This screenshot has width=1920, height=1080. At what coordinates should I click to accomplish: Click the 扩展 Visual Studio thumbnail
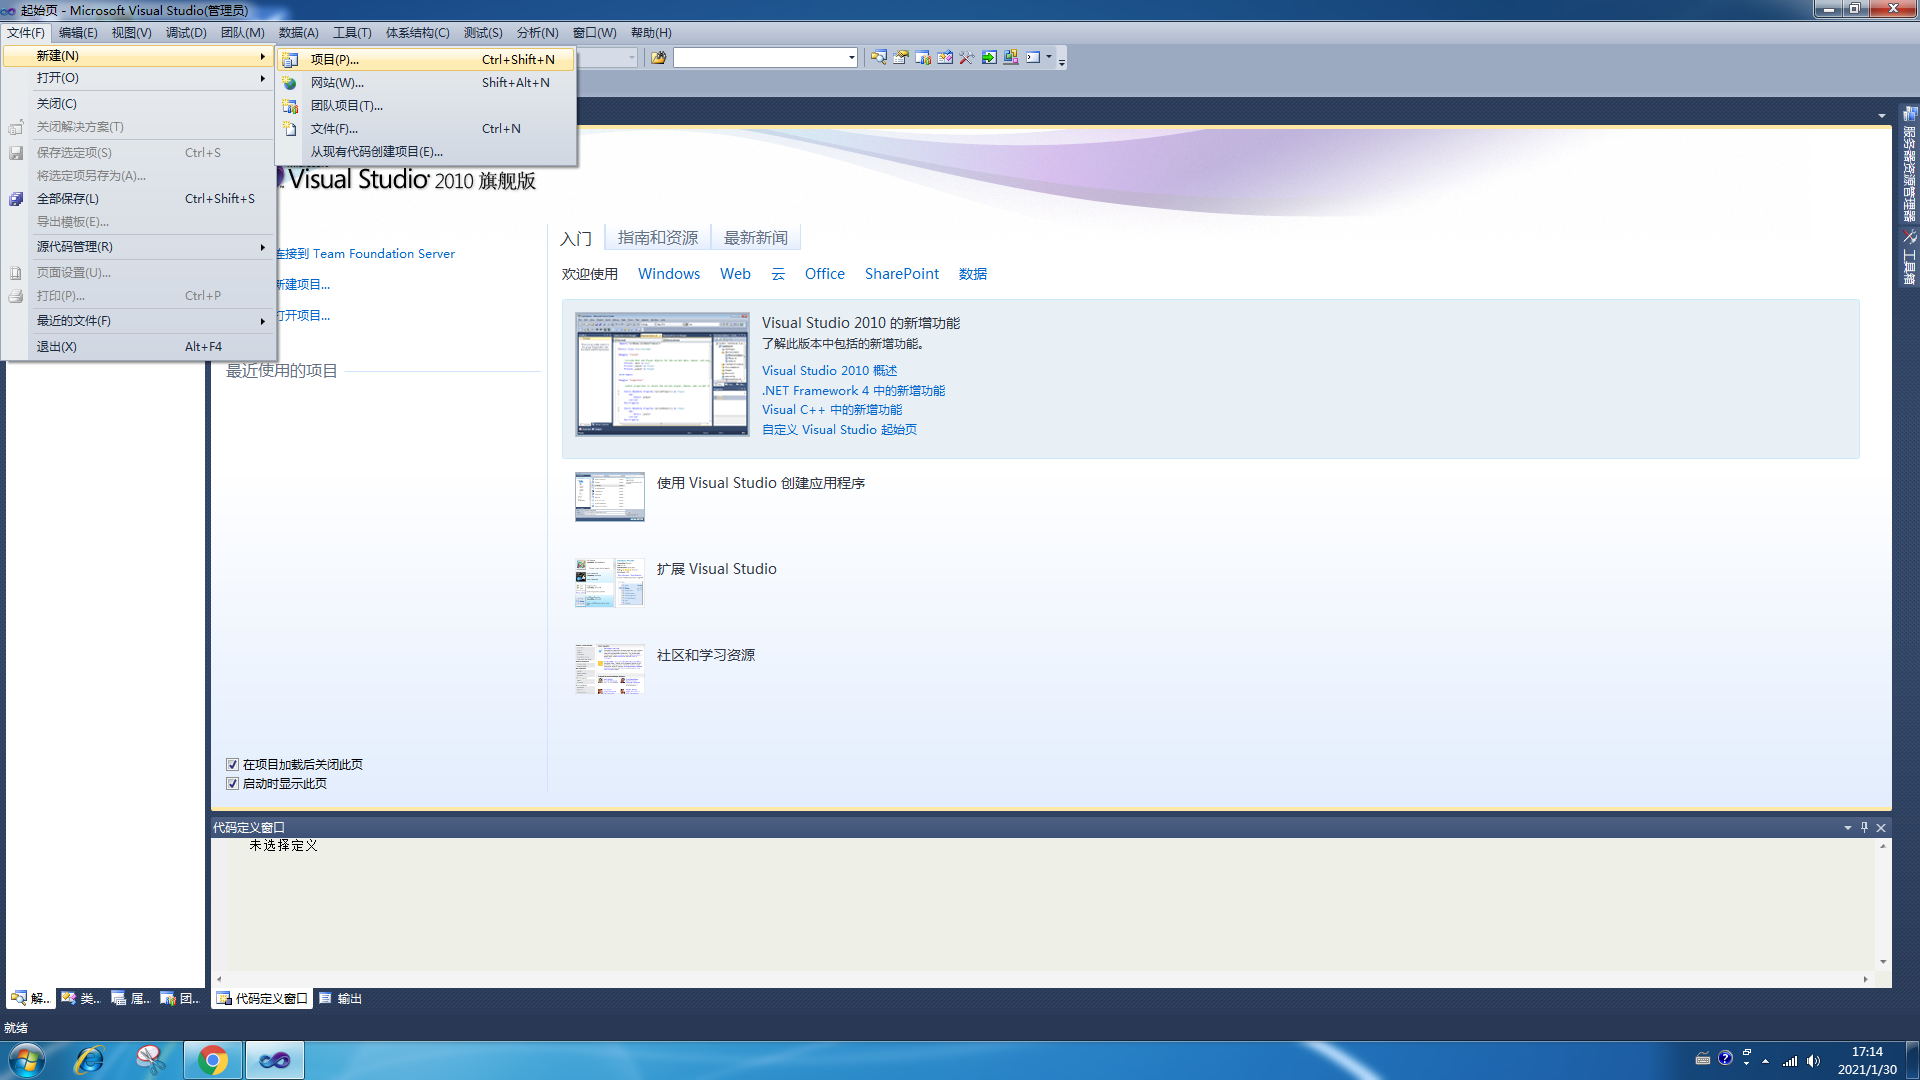[x=610, y=583]
